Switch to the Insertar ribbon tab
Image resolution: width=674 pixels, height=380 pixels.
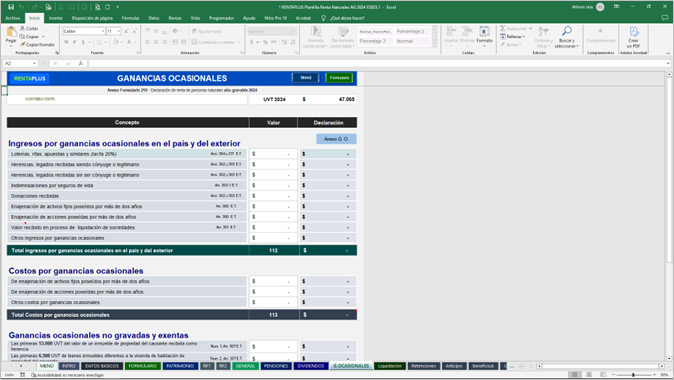pos(55,18)
